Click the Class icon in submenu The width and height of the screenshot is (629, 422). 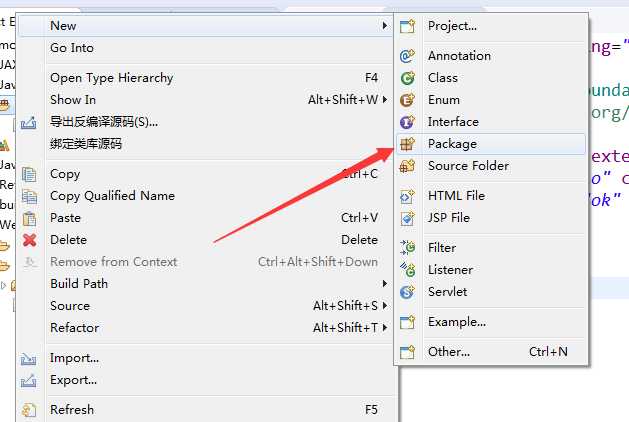[407, 78]
